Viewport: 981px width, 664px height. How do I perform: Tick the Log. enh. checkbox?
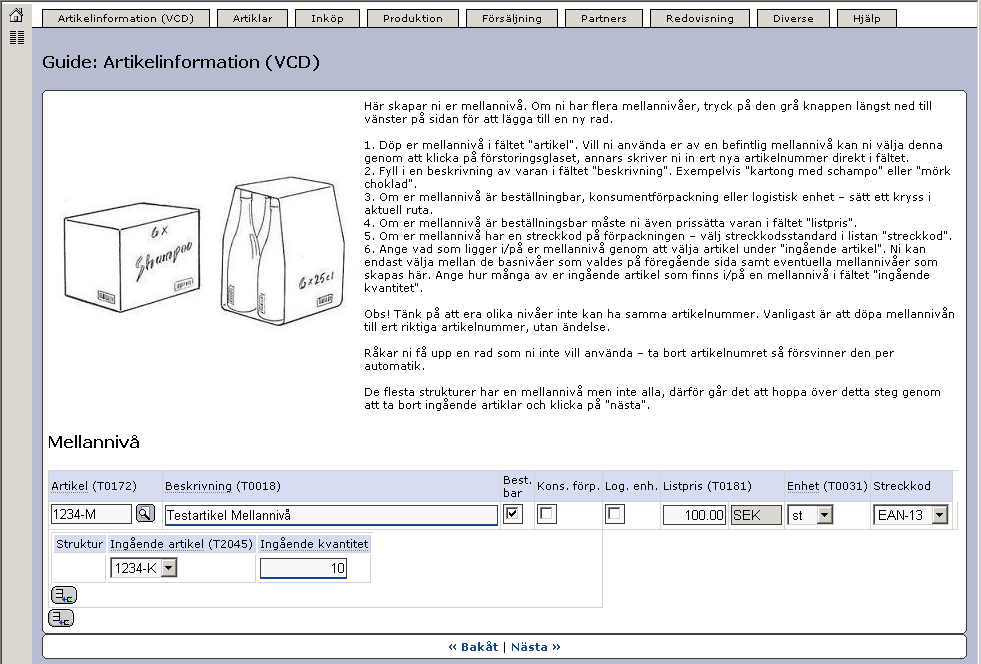coord(614,514)
